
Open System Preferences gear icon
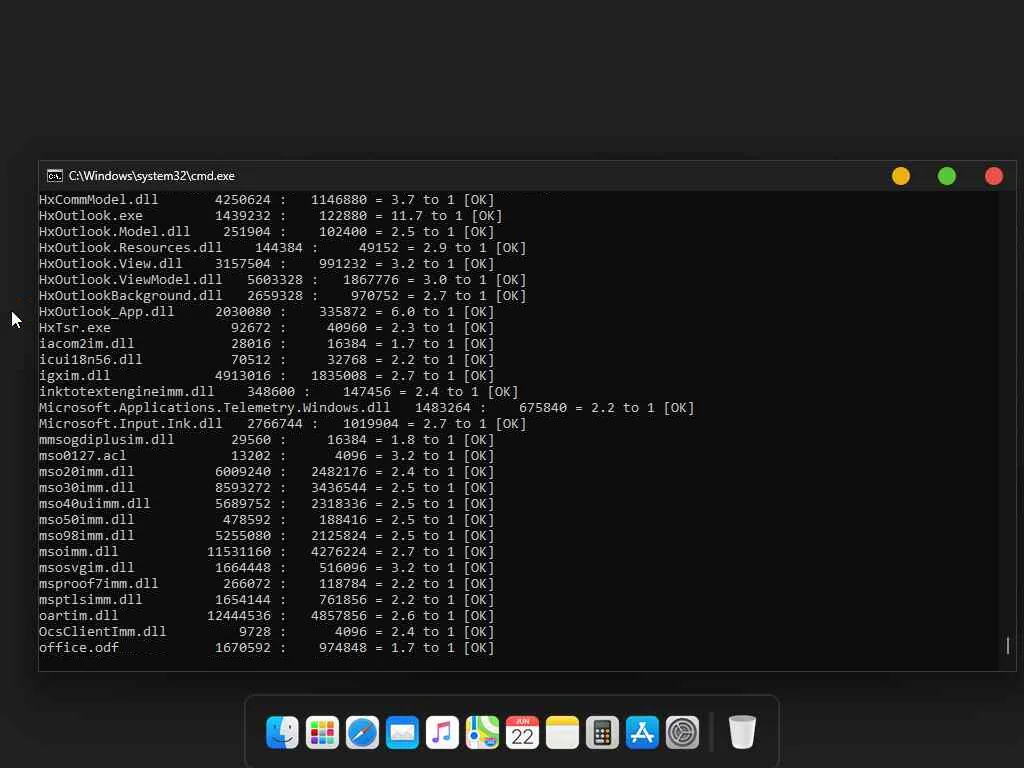click(x=682, y=732)
